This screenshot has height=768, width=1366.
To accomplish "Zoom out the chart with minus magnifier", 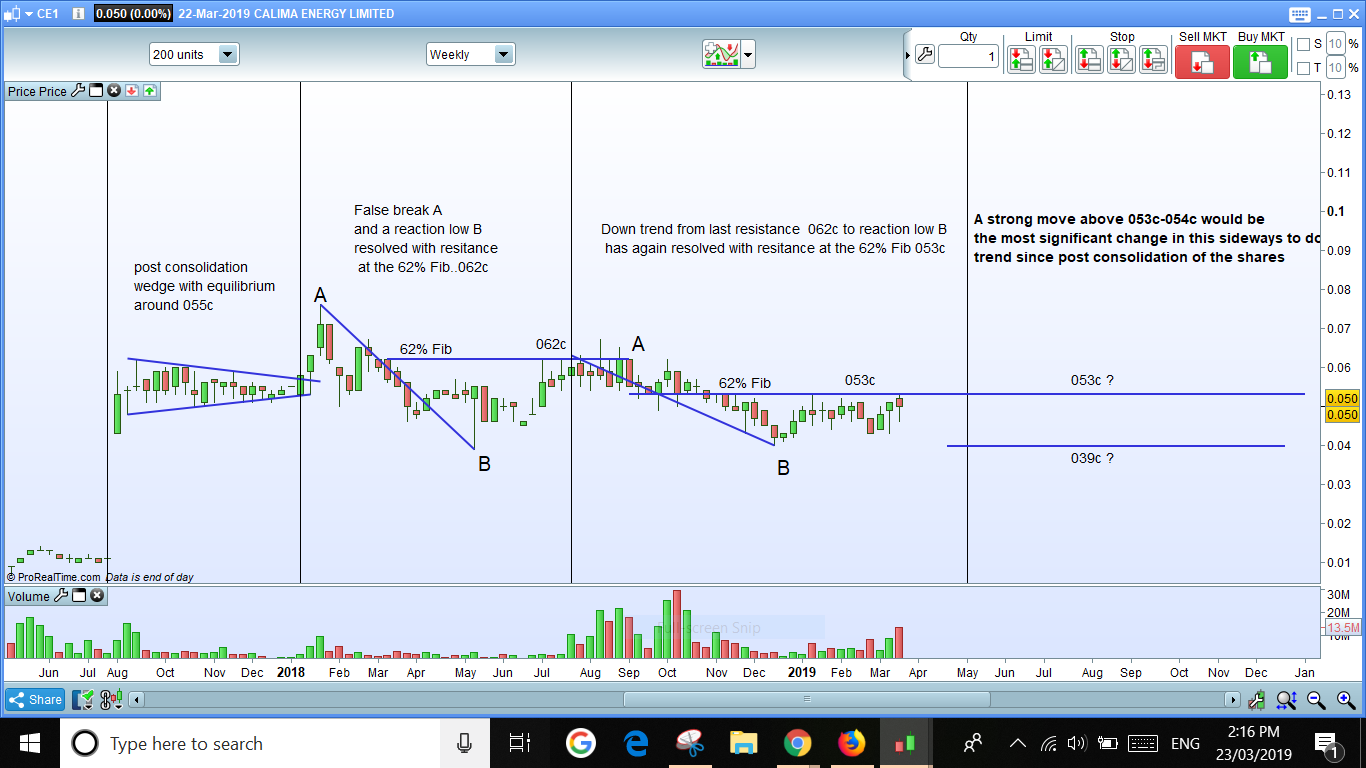I will coord(1316,700).
